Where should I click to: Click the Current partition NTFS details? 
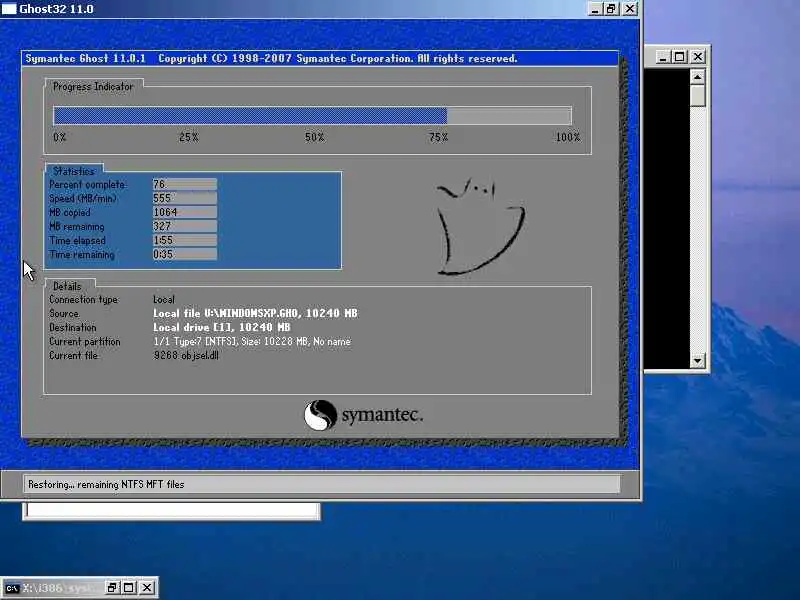(x=252, y=341)
